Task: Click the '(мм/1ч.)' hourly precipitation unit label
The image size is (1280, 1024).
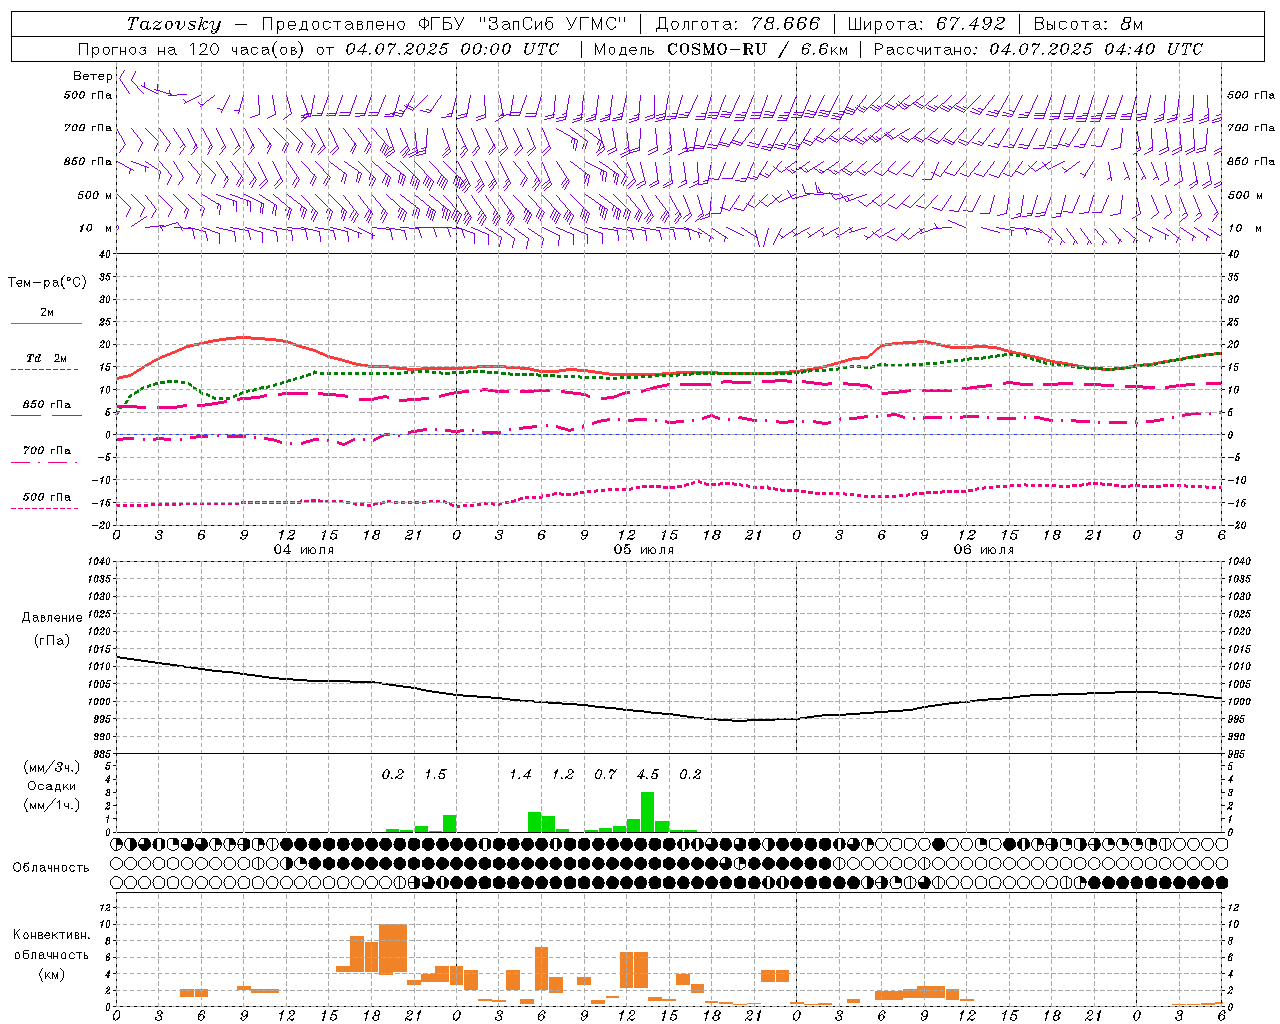Action: 51,805
